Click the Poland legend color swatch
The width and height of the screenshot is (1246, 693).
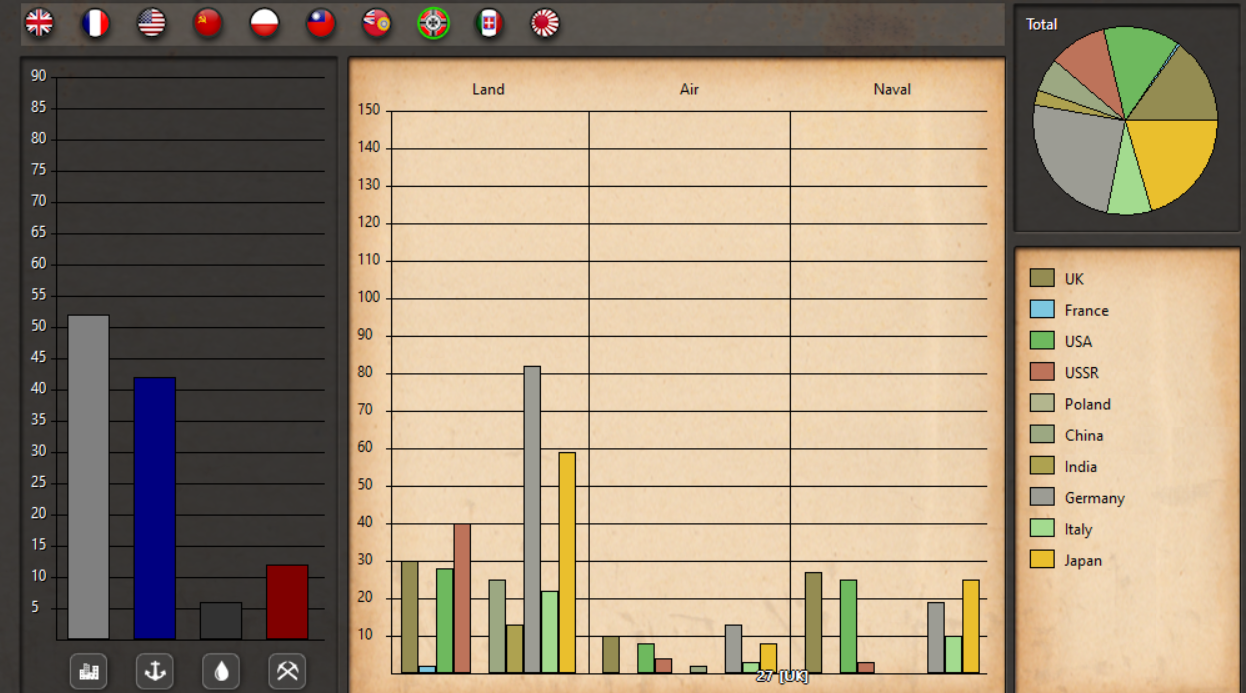tap(1042, 403)
